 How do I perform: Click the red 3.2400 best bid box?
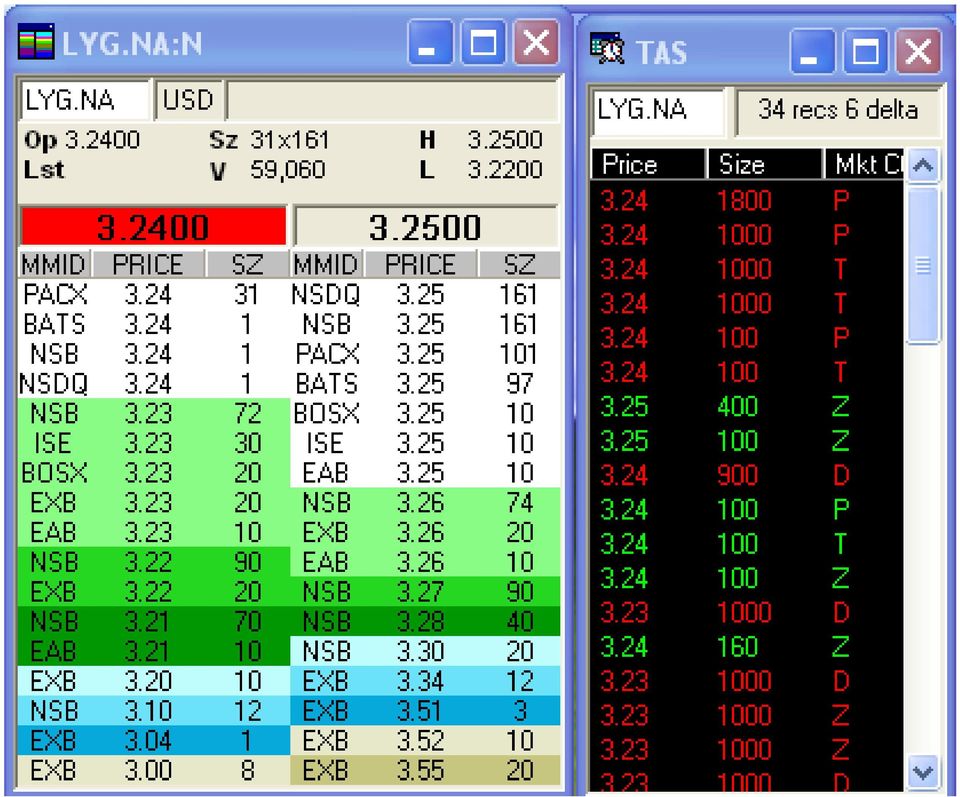153,227
